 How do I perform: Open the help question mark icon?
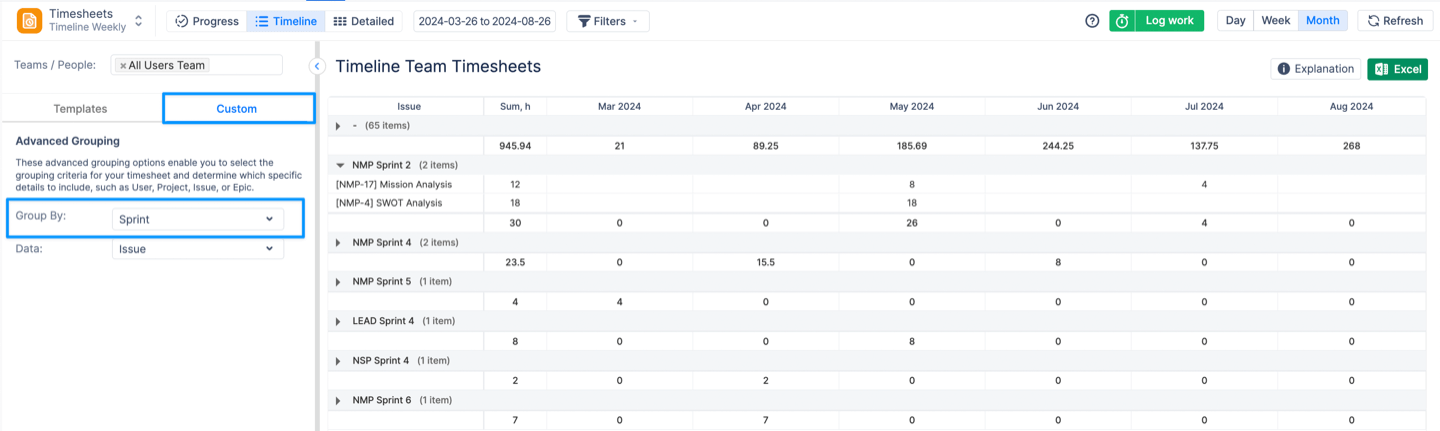(1092, 21)
